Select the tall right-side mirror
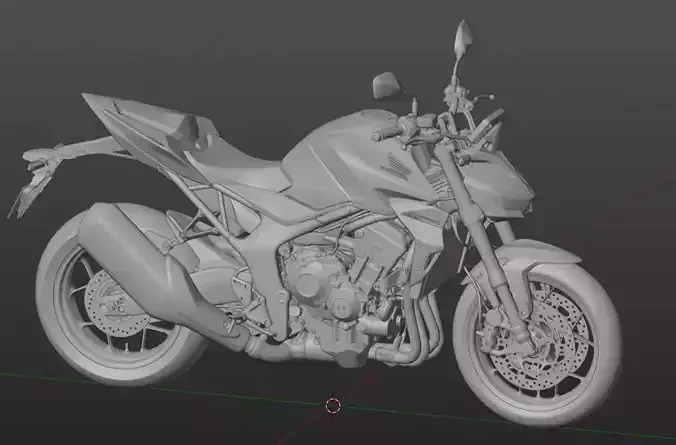 [463, 38]
